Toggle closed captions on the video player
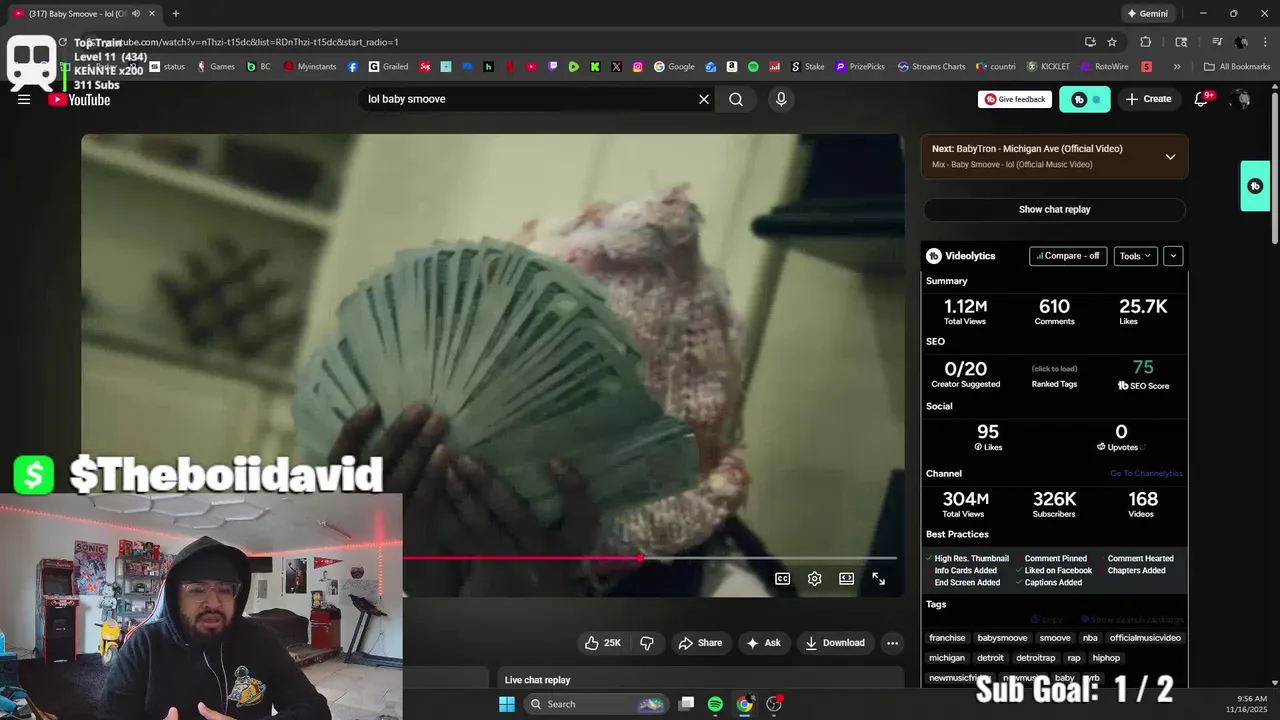The image size is (1280, 720). click(783, 579)
